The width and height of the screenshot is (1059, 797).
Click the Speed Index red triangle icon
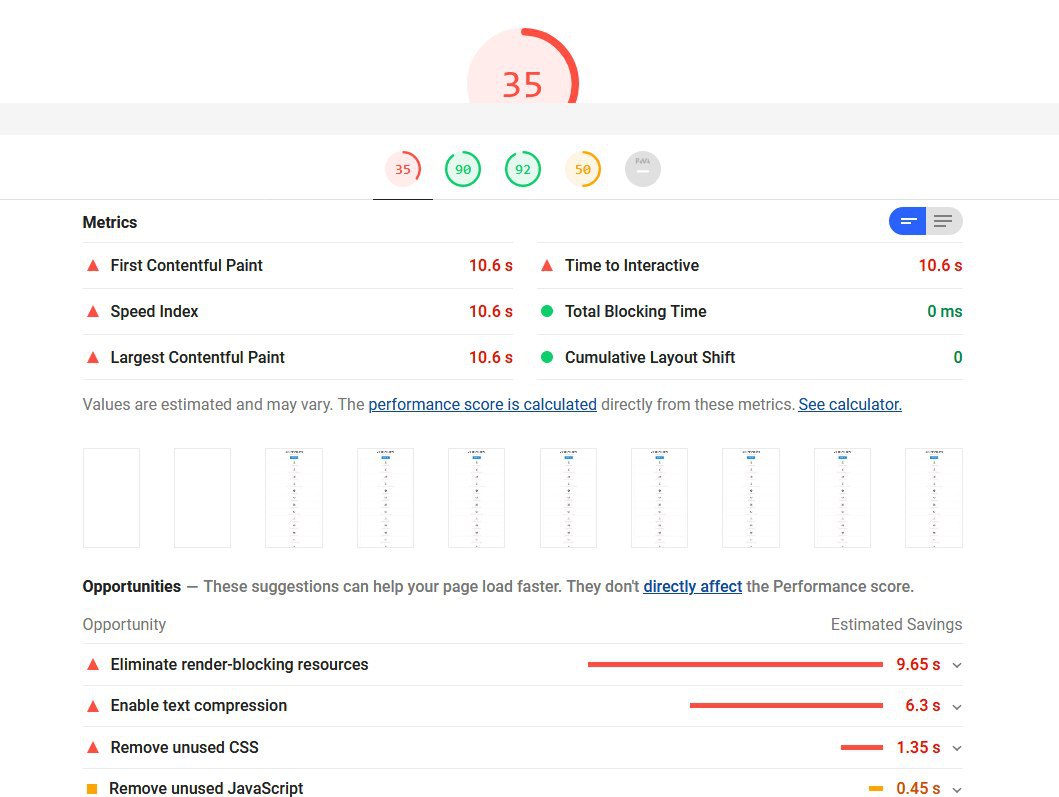(93, 311)
